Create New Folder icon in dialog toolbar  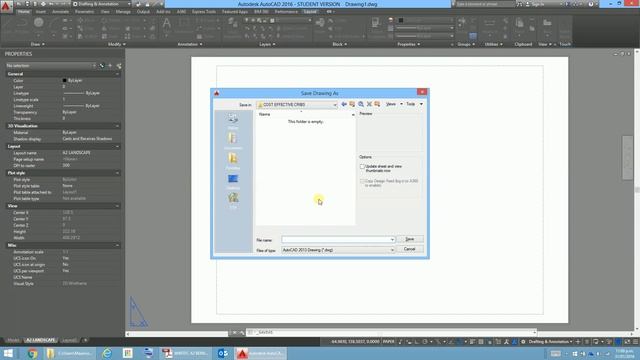[377, 104]
